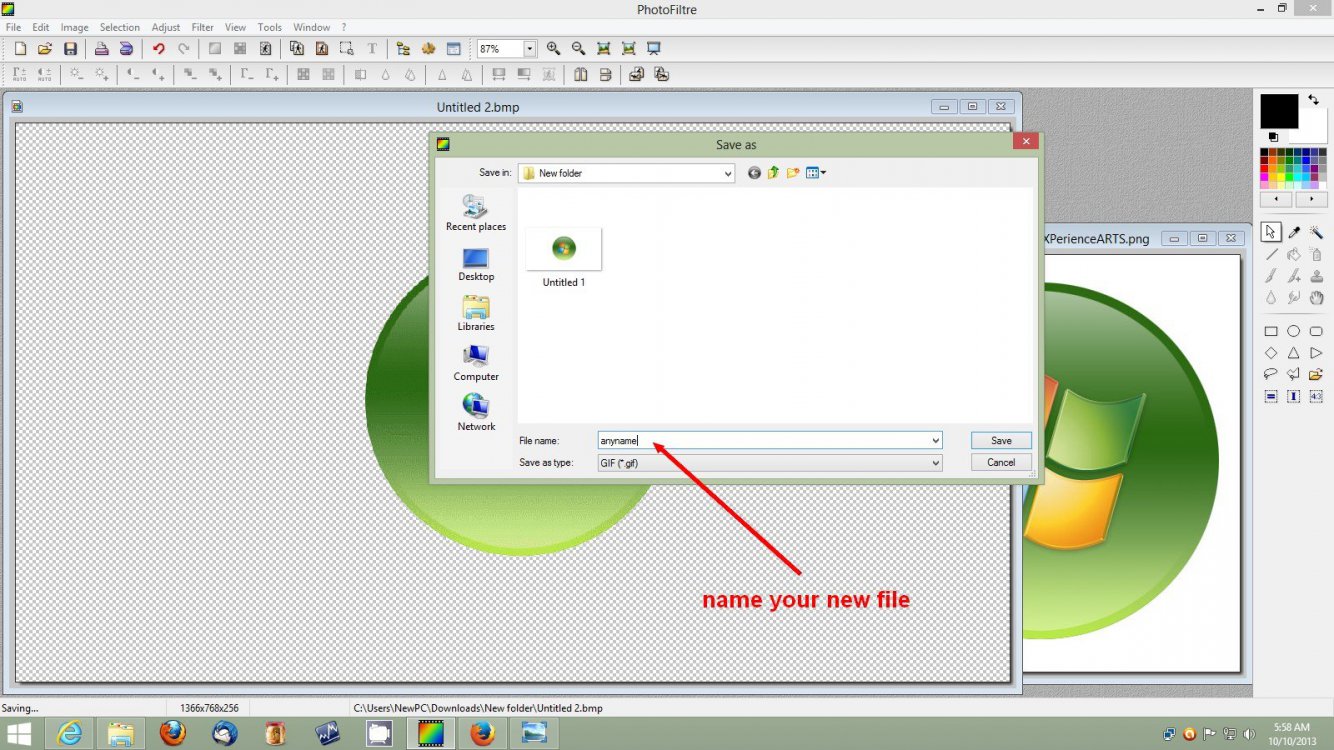Open the Filter menu
Screen dimensions: 1334x750
click(x=203, y=27)
